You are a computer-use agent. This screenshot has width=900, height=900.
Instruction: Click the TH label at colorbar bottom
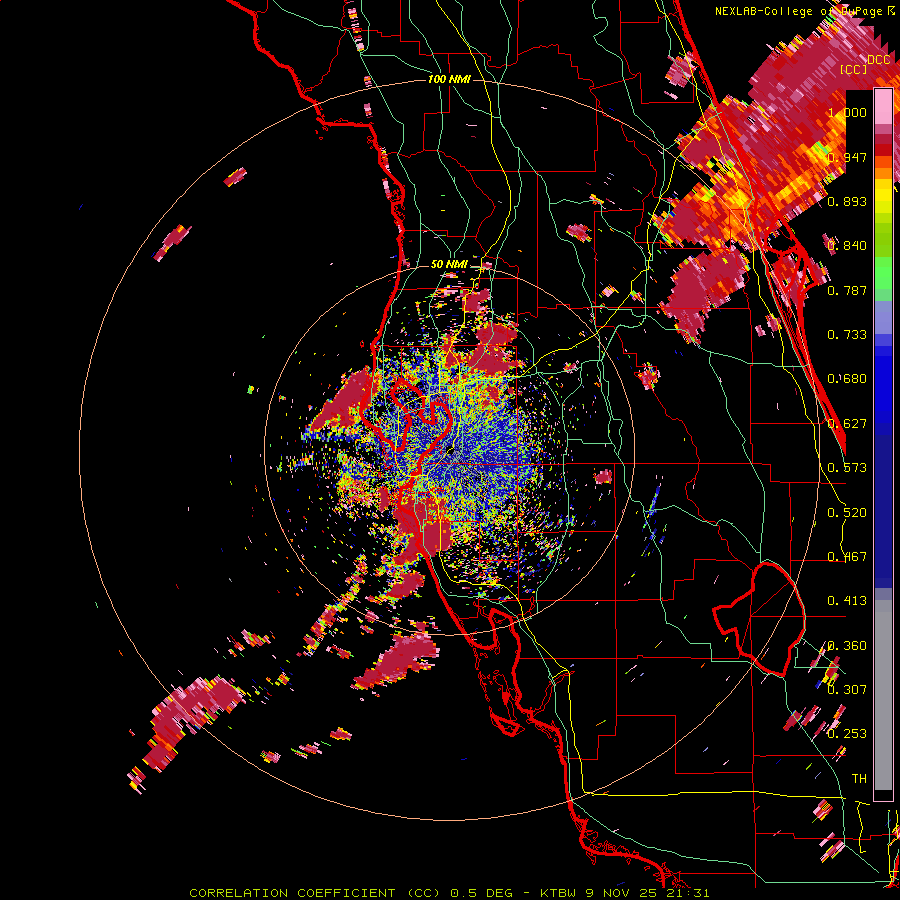pos(859,779)
